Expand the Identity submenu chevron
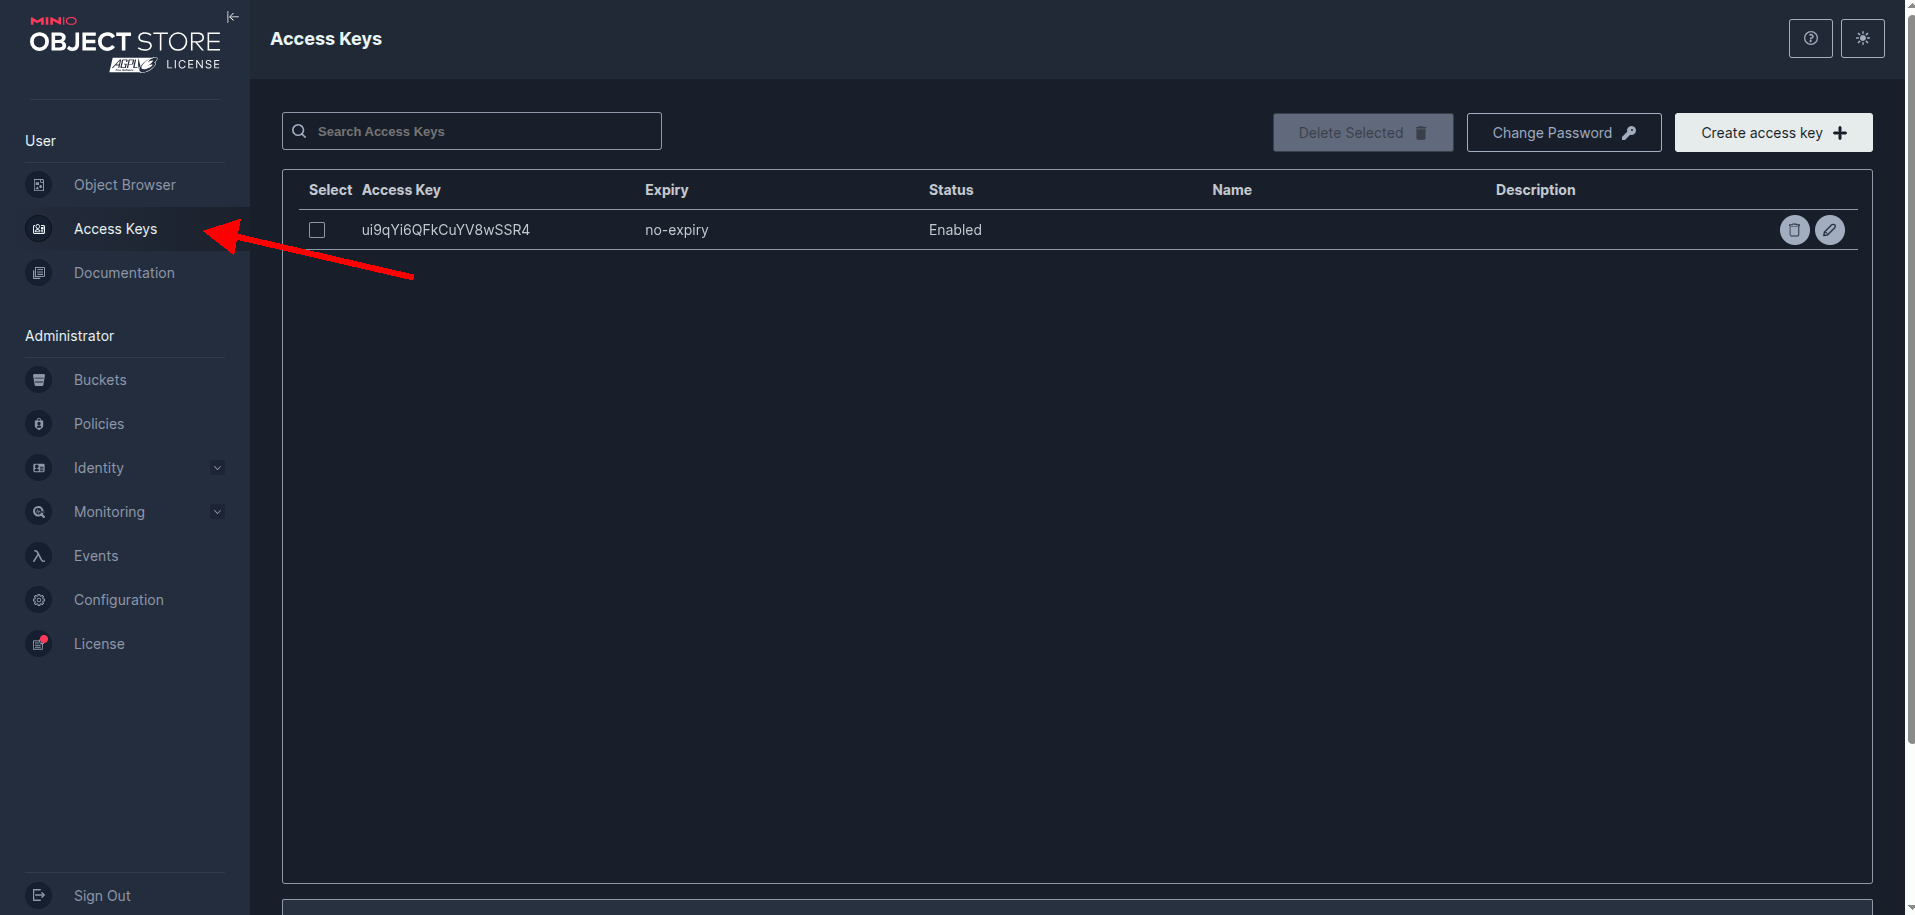 tap(217, 468)
